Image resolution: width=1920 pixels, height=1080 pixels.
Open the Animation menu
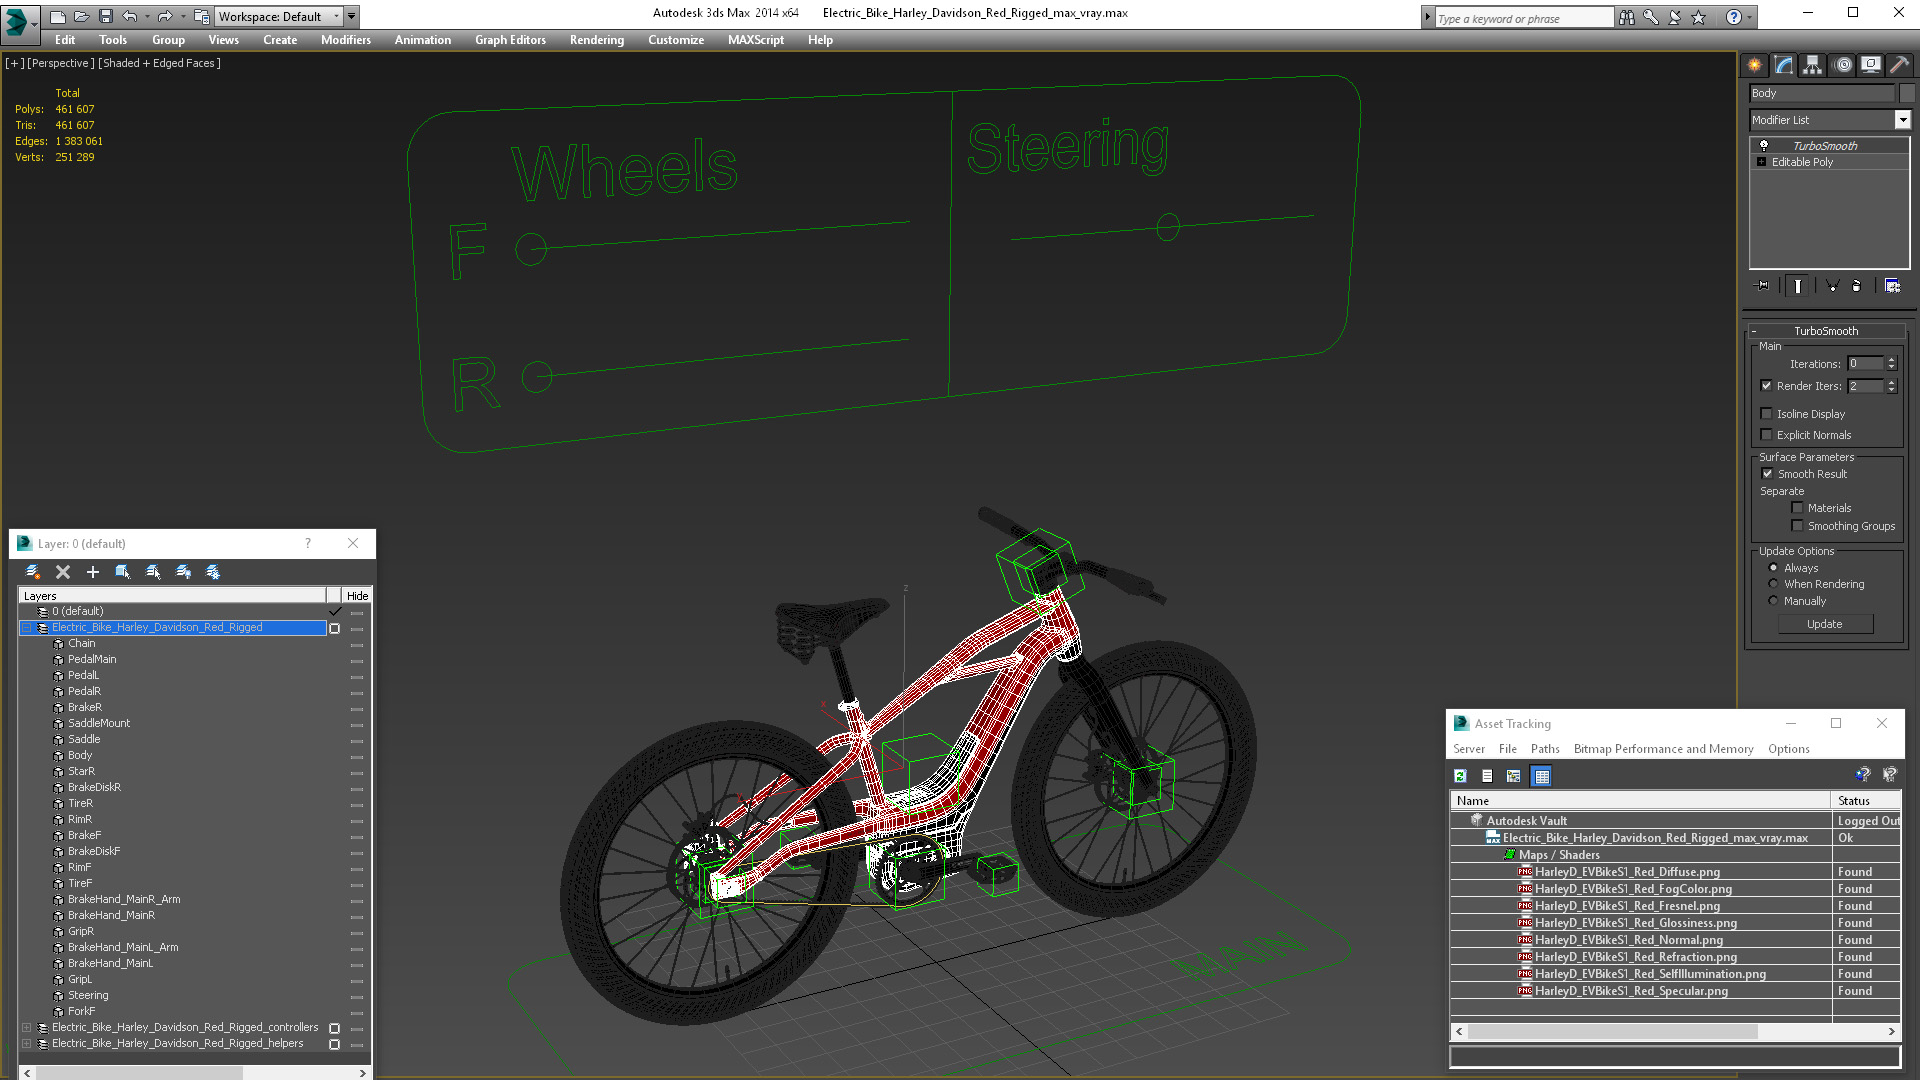tap(422, 40)
